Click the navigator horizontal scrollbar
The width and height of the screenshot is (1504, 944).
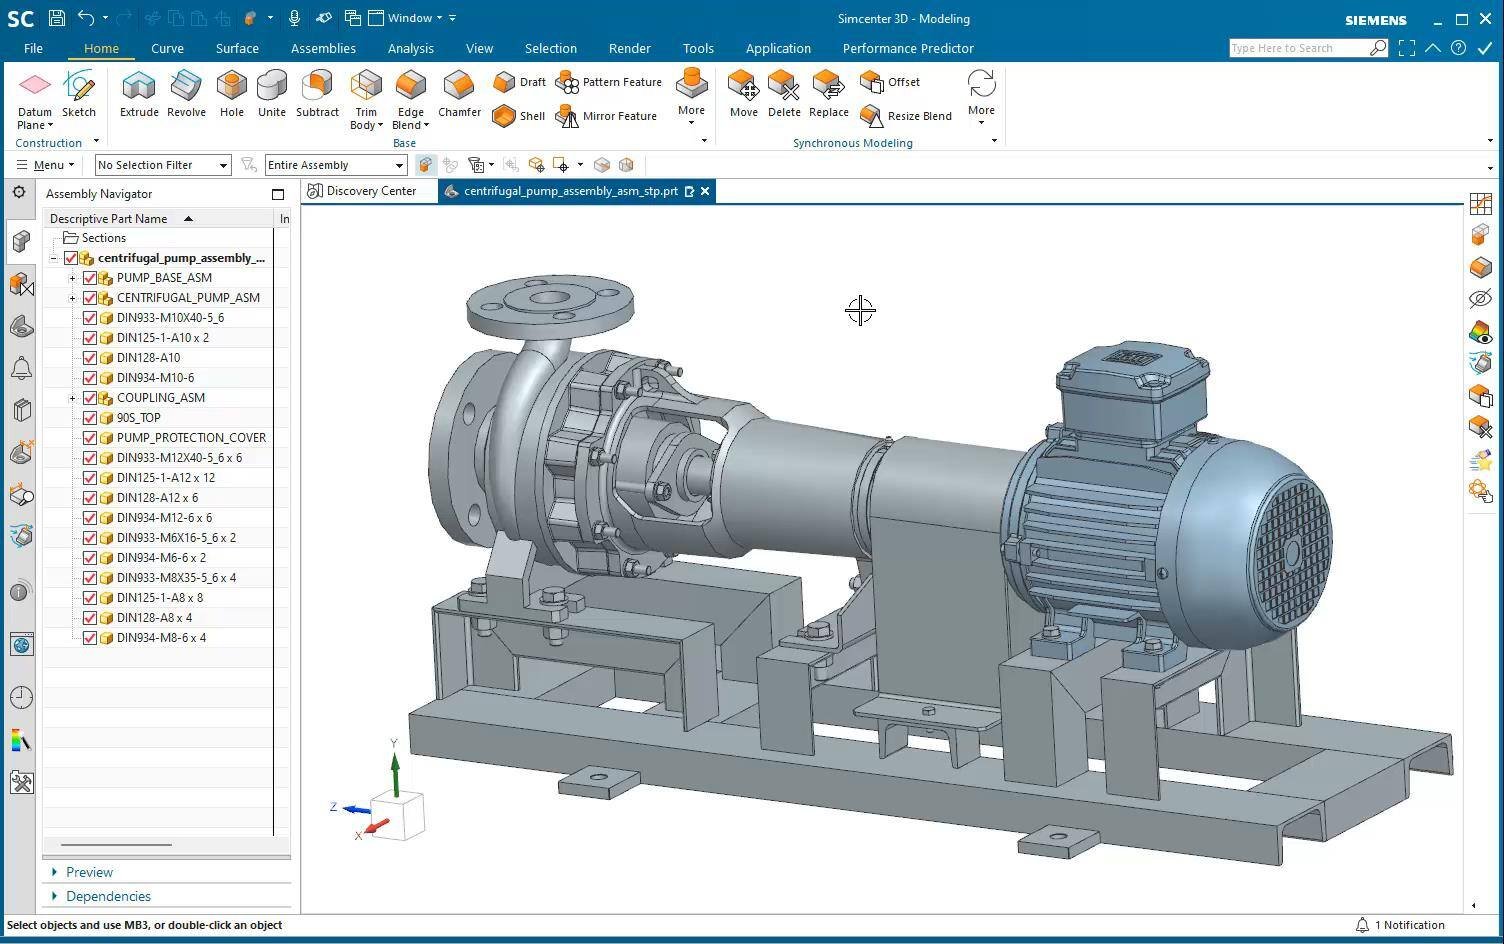click(116, 845)
